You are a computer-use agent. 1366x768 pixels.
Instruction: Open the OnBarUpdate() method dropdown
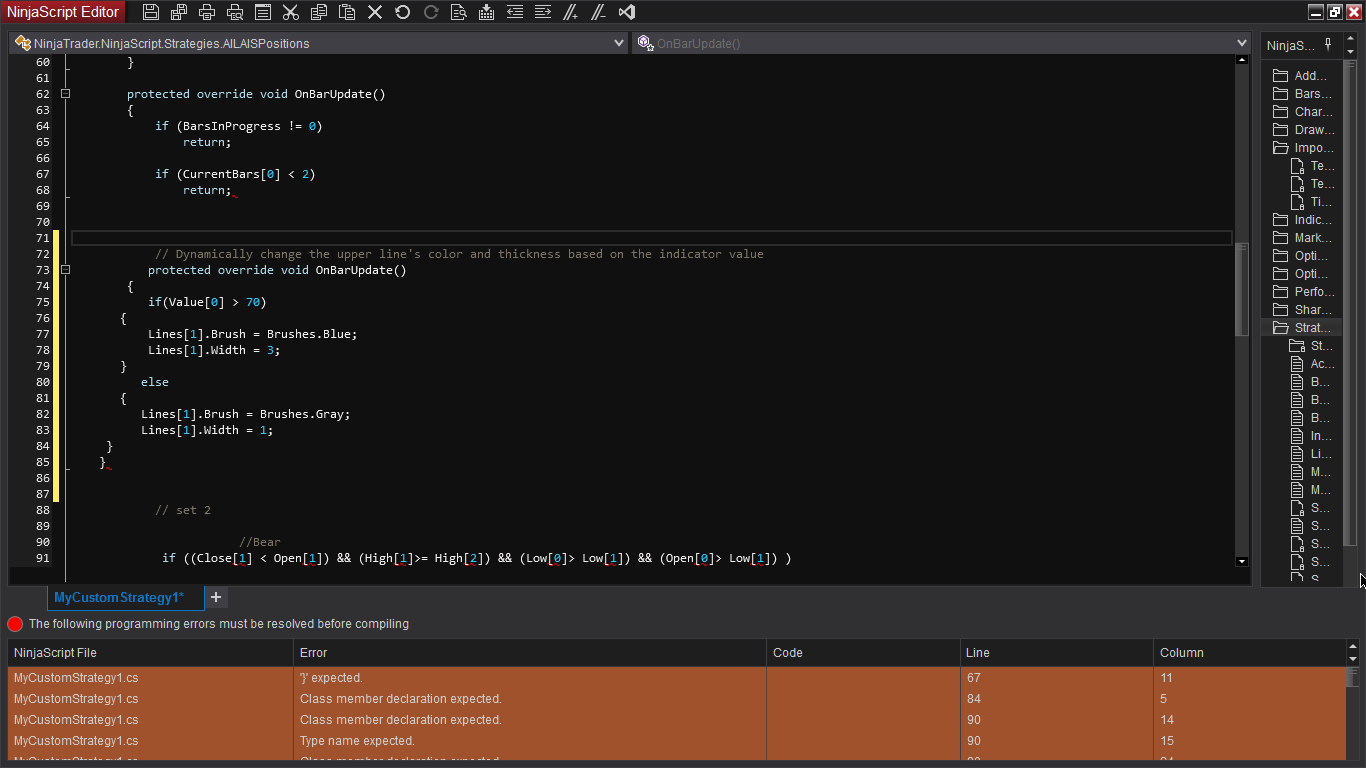pyautogui.click(x=1242, y=44)
